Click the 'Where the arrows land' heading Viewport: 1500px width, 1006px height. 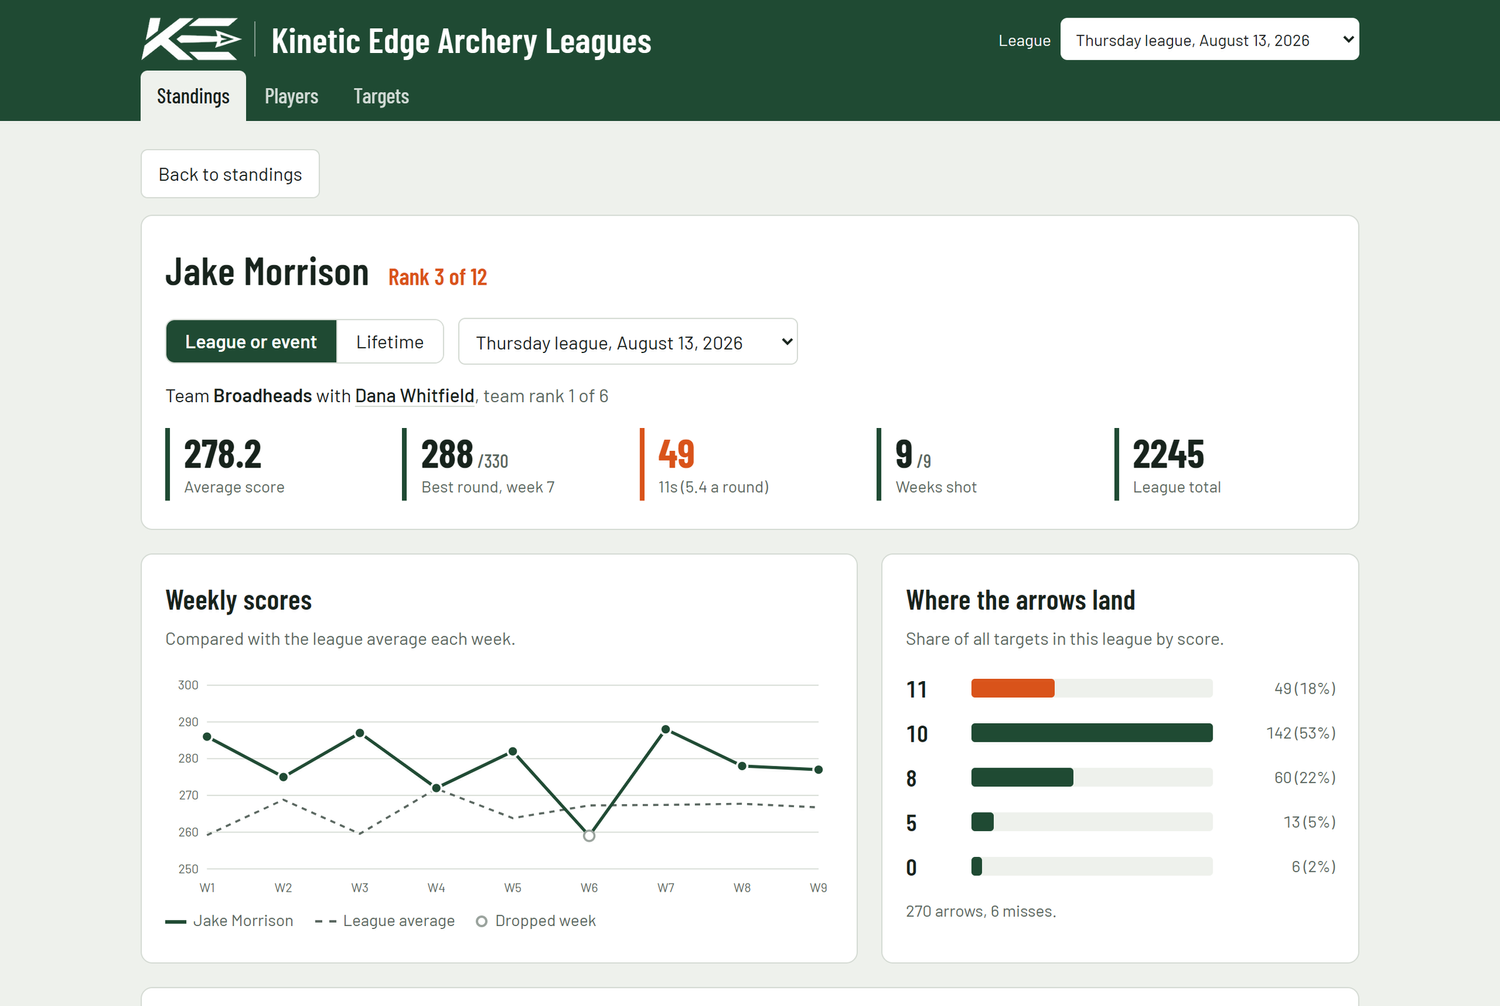(x=1021, y=600)
